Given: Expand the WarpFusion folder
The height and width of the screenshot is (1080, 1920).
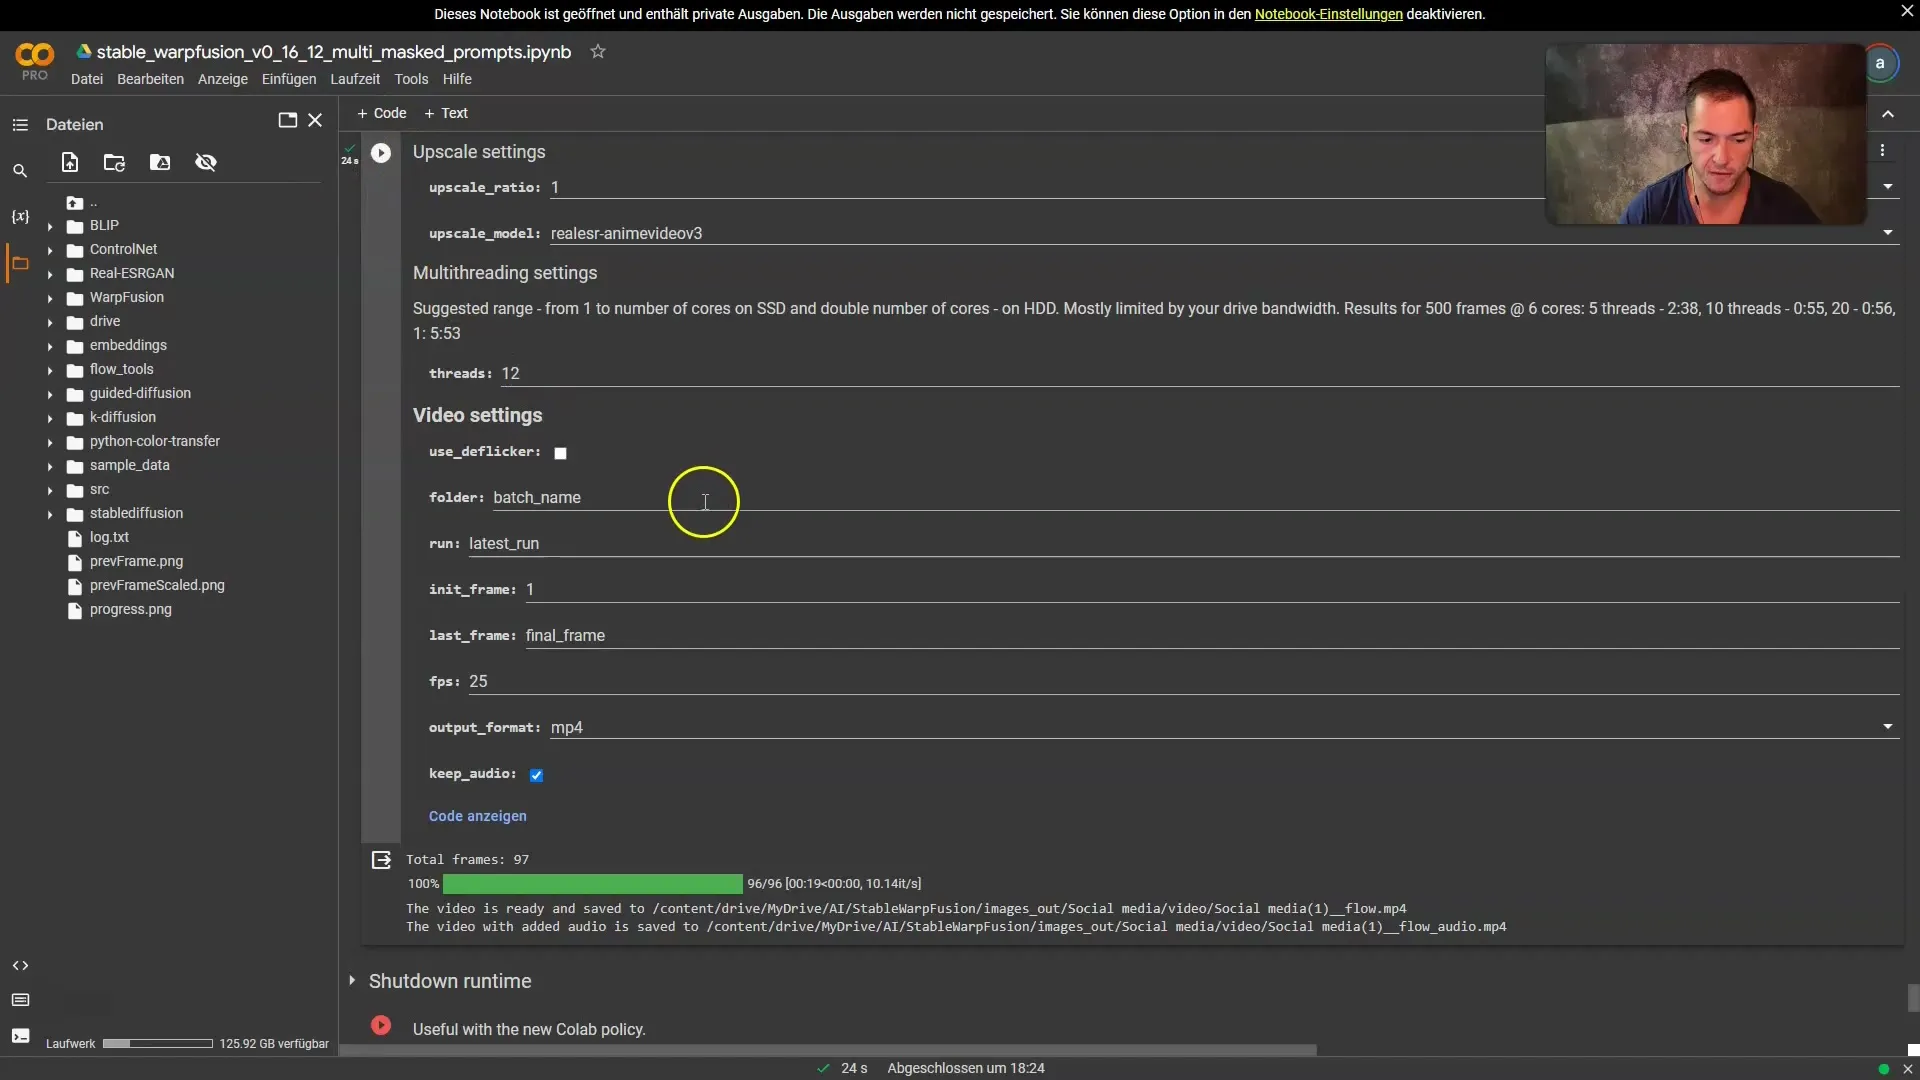Looking at the screenshot, I should point(50,299).
